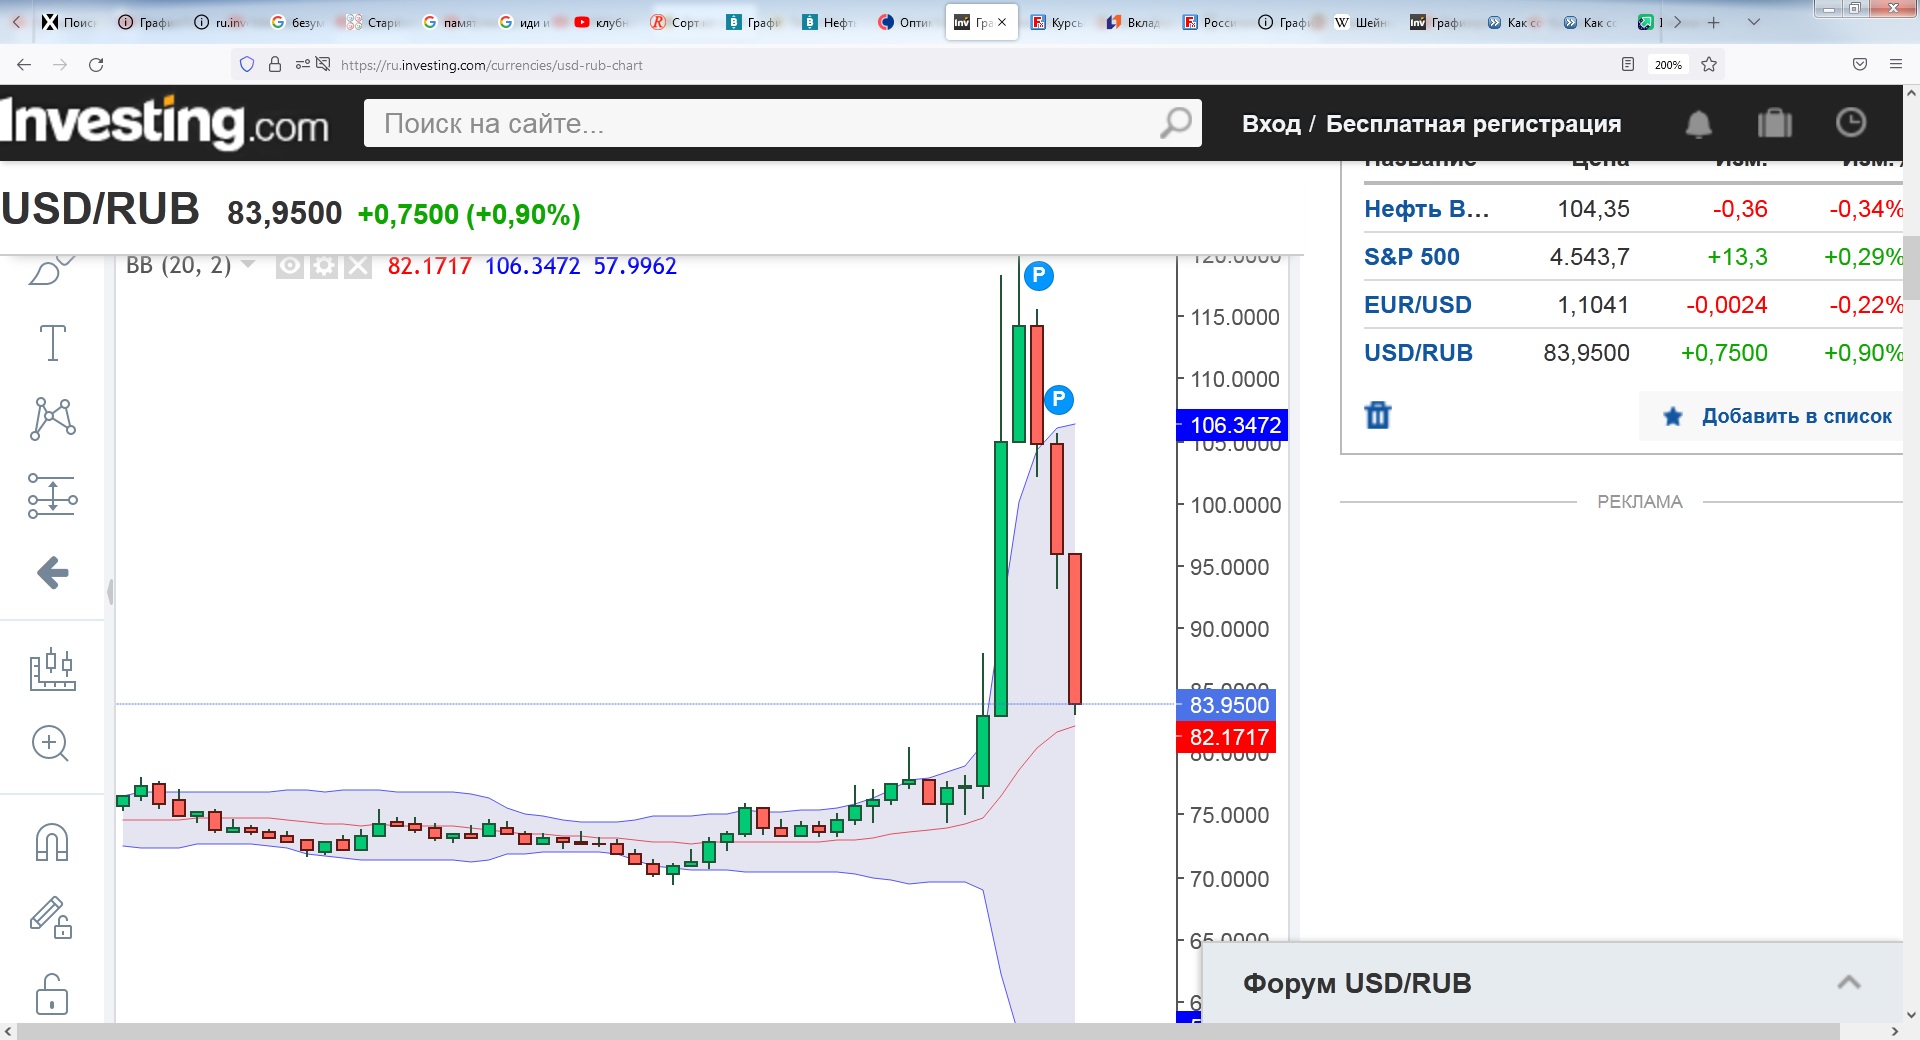Bookmark this page with star icon
The height and width of the screenshot is (1040, 1920).
[1709, 64]
